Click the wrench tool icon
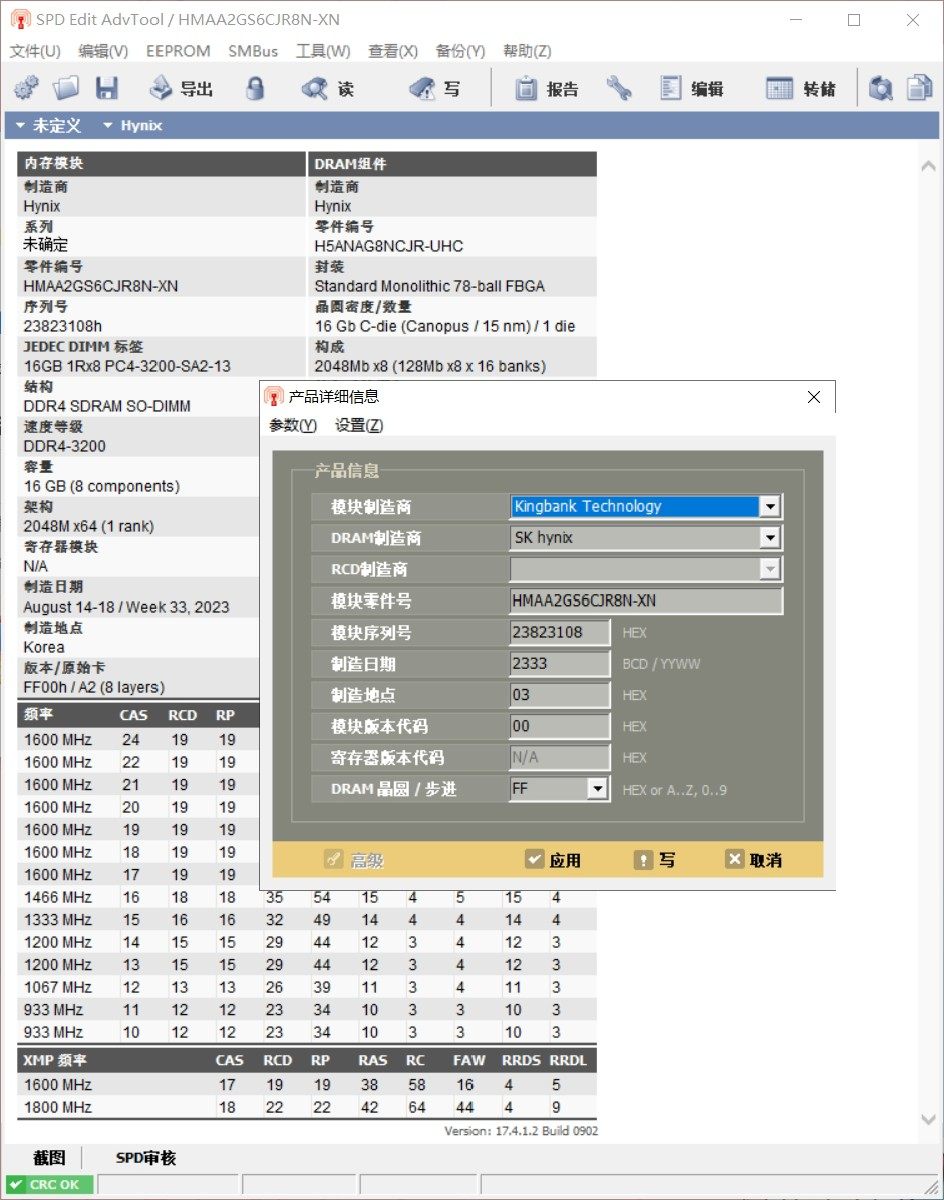Image resolution: width=944 pixels, height=1200 pixels. [618, 88]
